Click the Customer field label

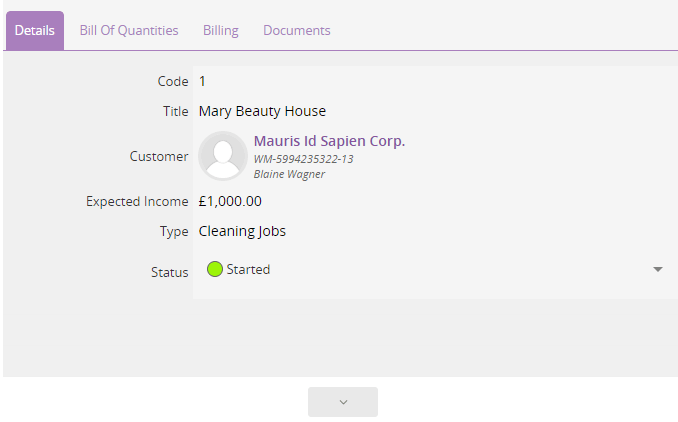(x=159, y=157)
